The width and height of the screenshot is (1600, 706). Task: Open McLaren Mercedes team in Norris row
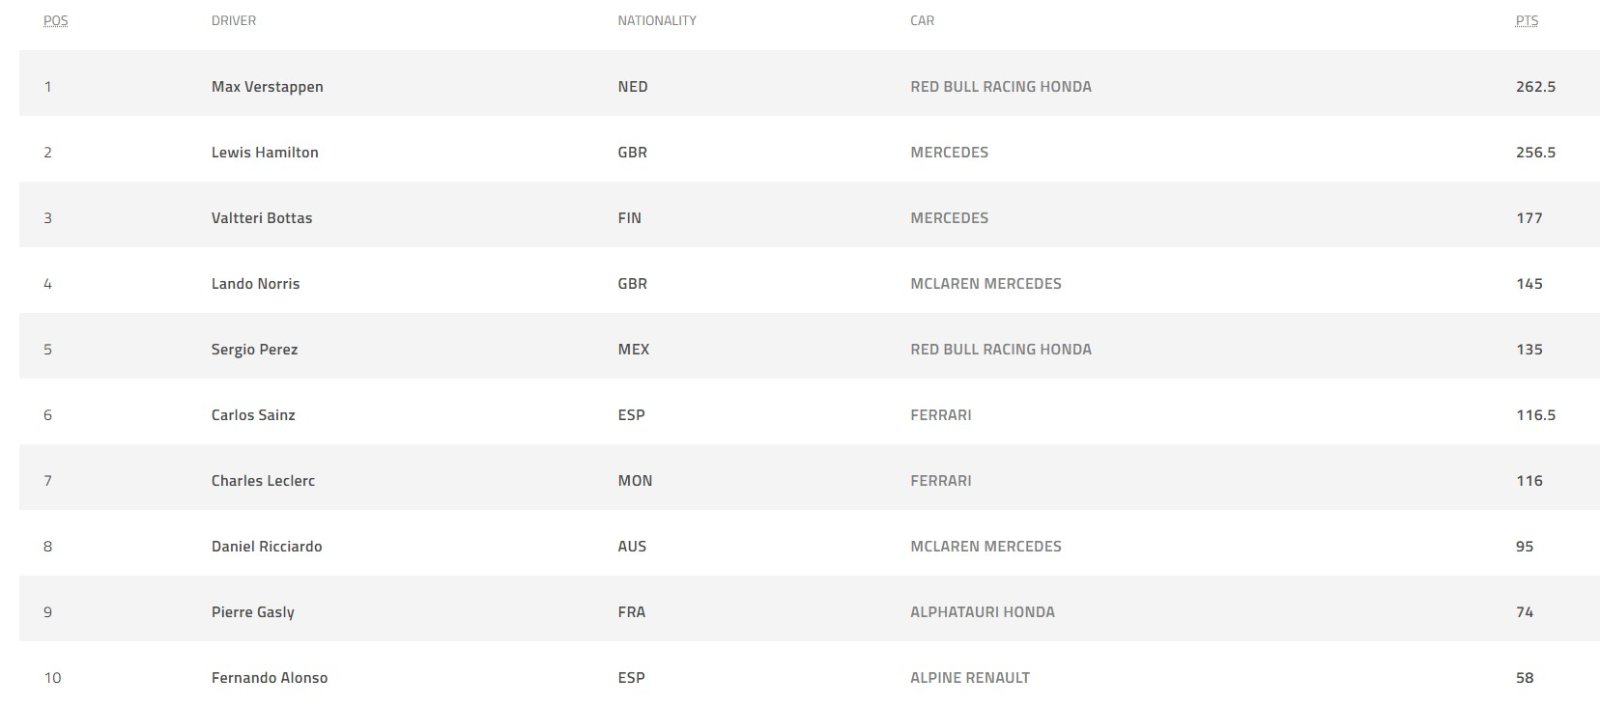pyautogui.click(x=986, y=284)
